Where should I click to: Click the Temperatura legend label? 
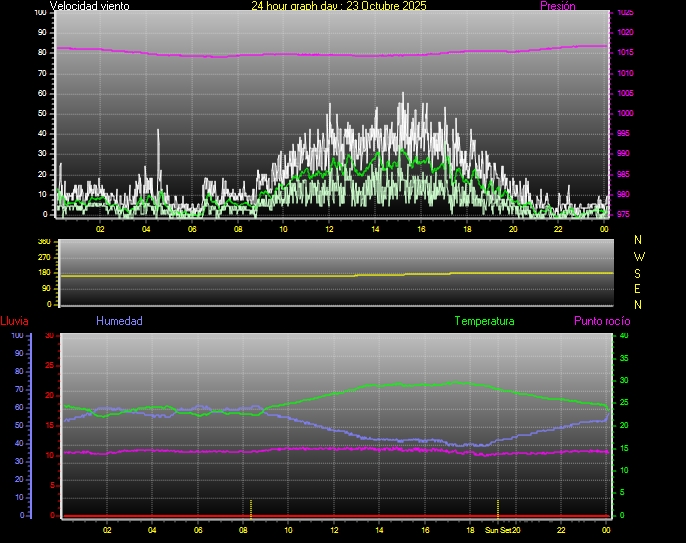point(484,321)
